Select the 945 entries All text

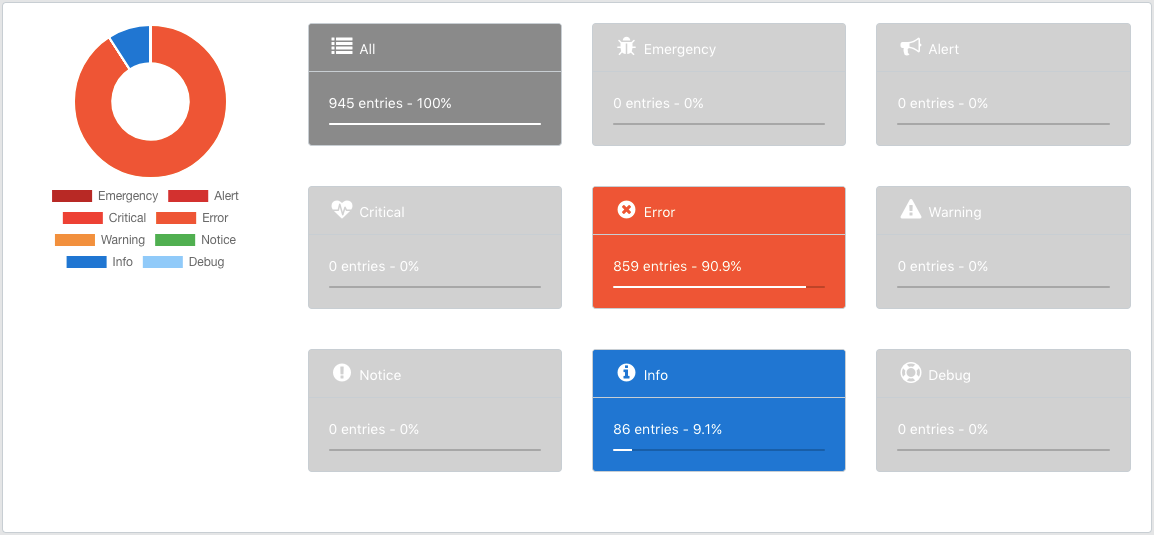coord(390,103)
